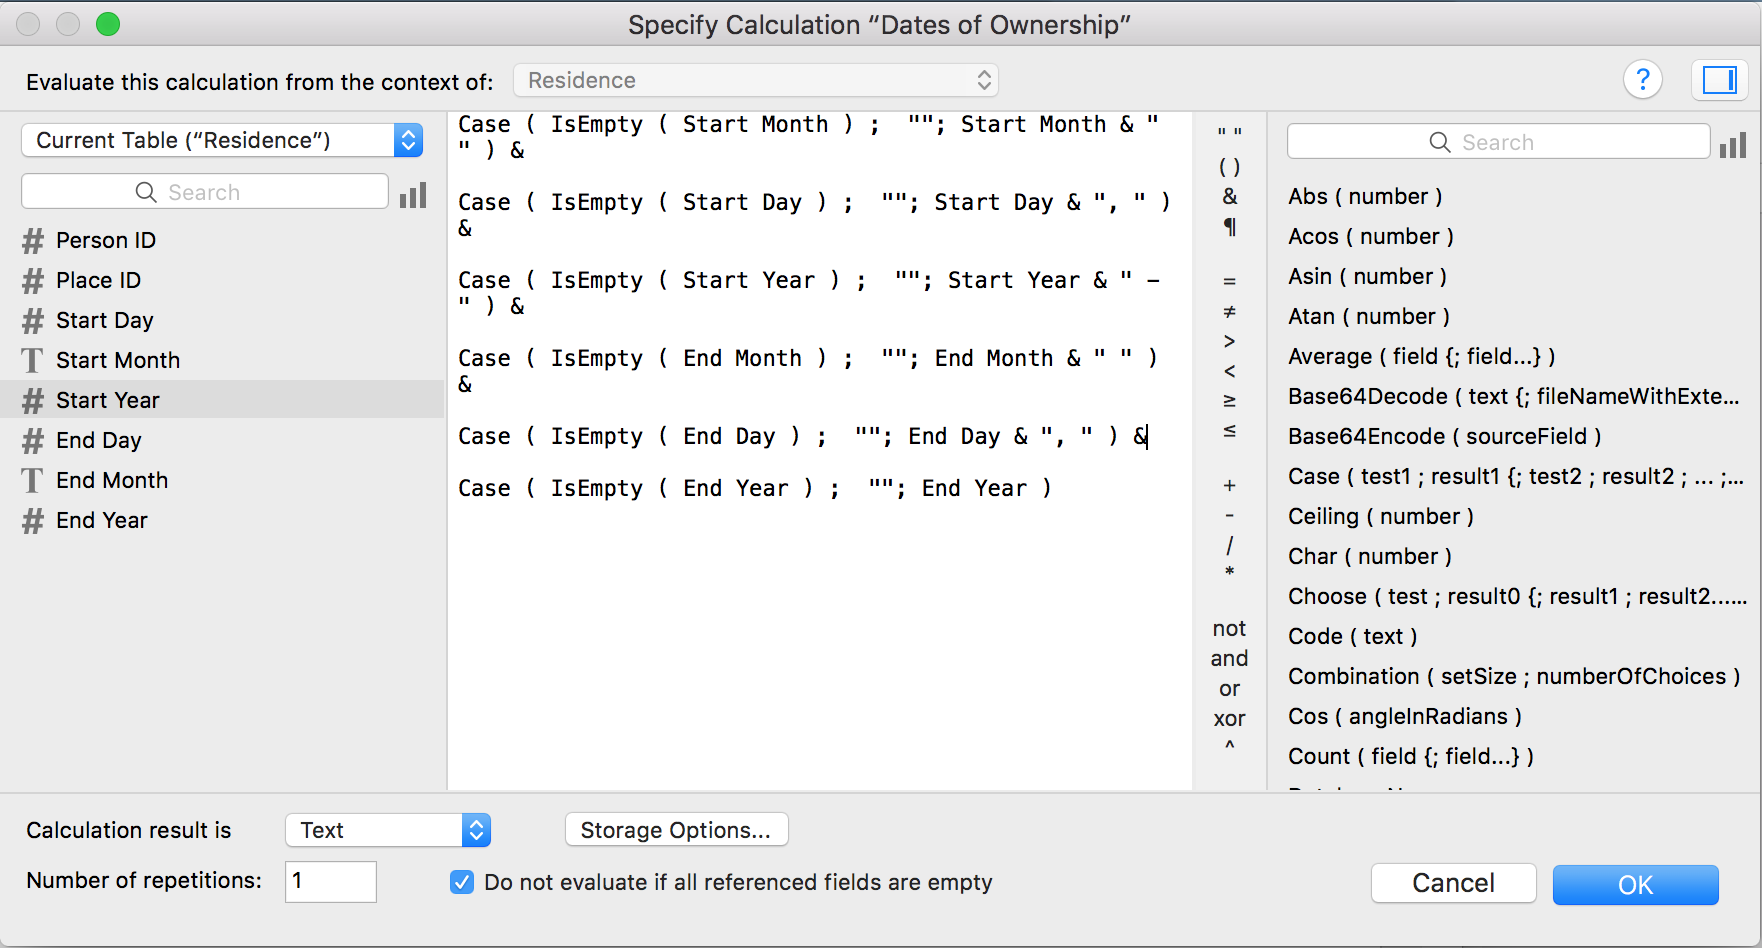Open the context 'Residence' dropdown
This screenshot has height=948, width=1762.
(756, 81)
